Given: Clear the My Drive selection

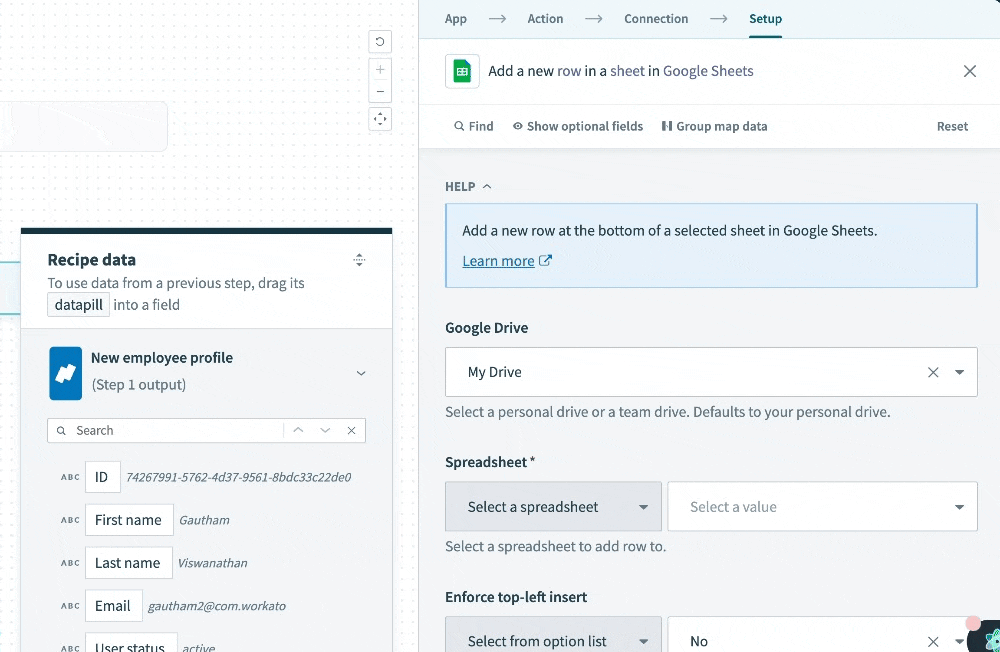Looking at the screenshot, I should pyautogui.click(x=933, y=372).
